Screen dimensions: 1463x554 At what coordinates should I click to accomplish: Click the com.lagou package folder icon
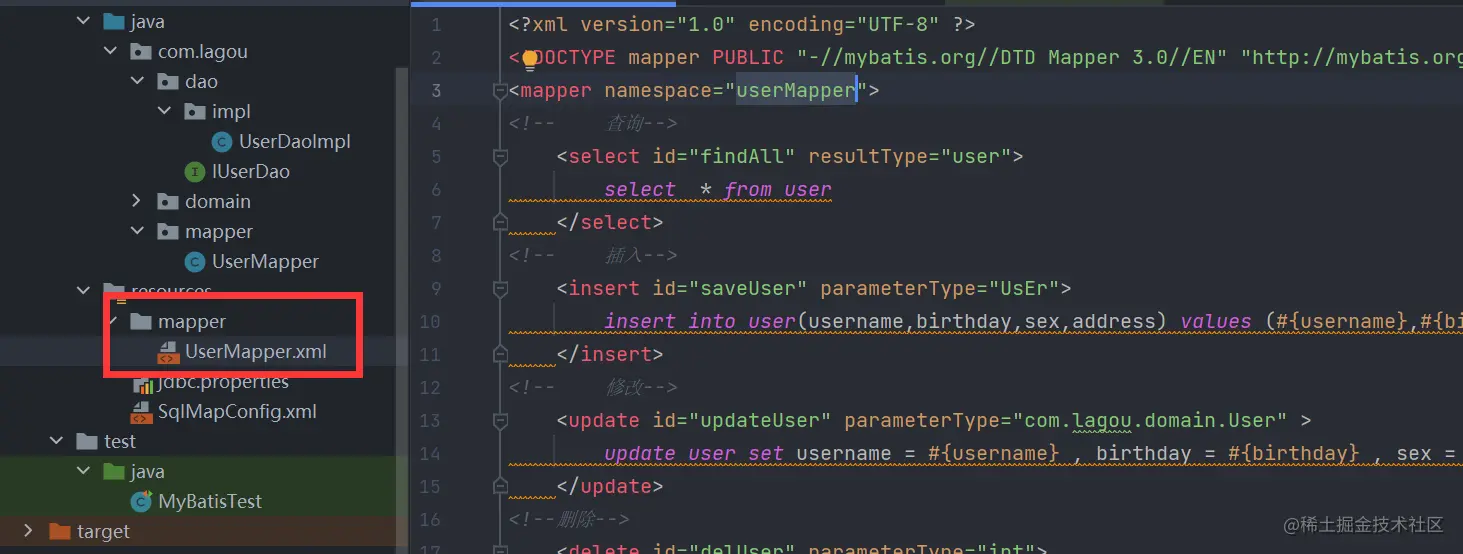pos(141,51)
